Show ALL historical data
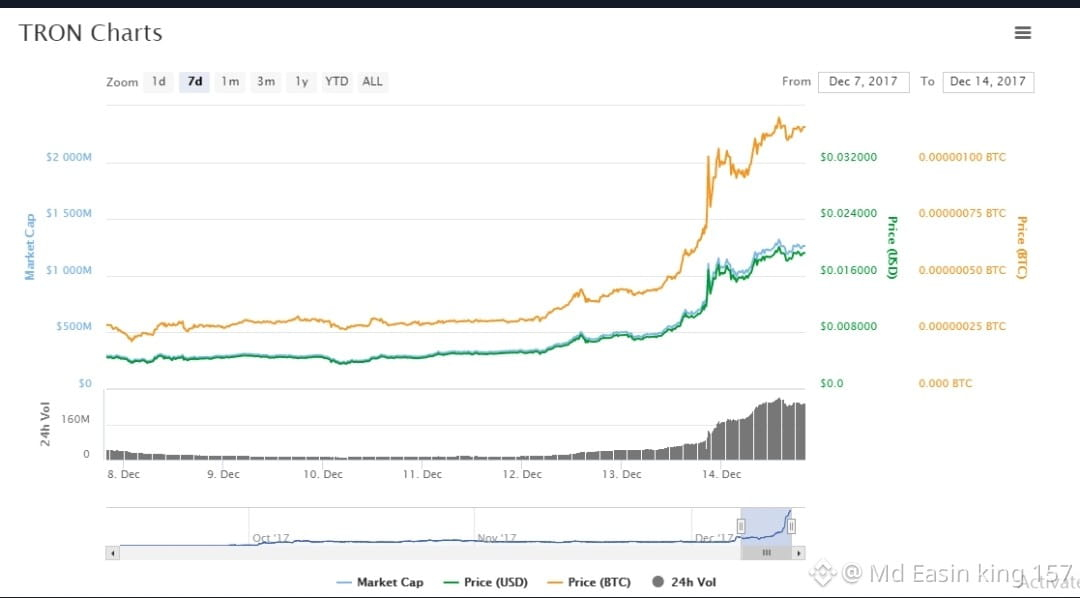This screenshot has width=1080, height=598. [373, 82]
